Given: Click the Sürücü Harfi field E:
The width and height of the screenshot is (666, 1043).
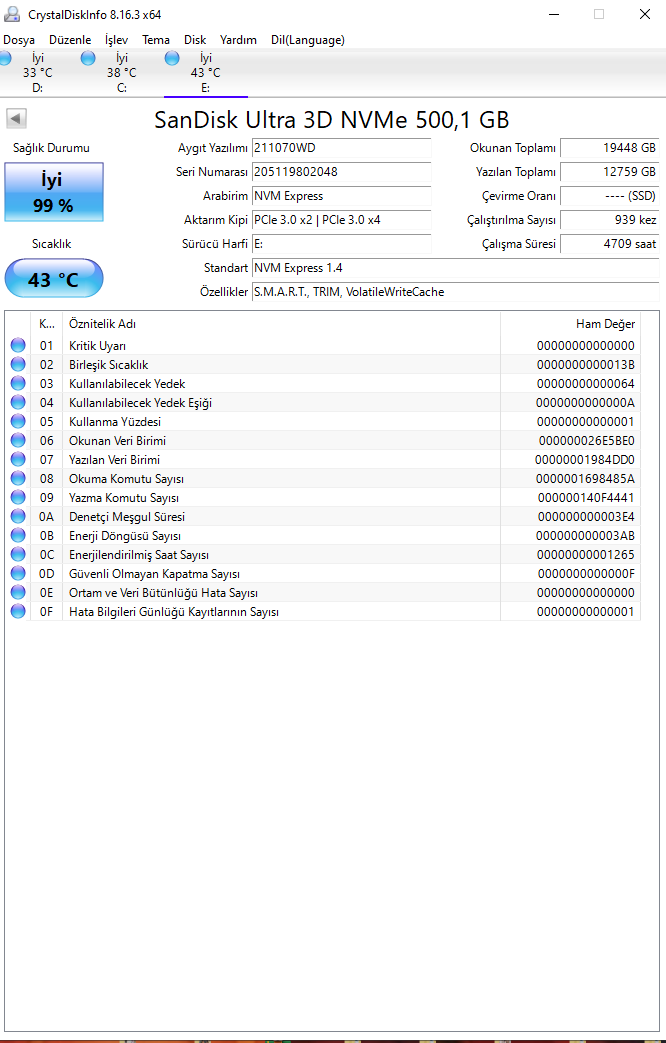Looking at the screenshot, I should coord(342,243).
